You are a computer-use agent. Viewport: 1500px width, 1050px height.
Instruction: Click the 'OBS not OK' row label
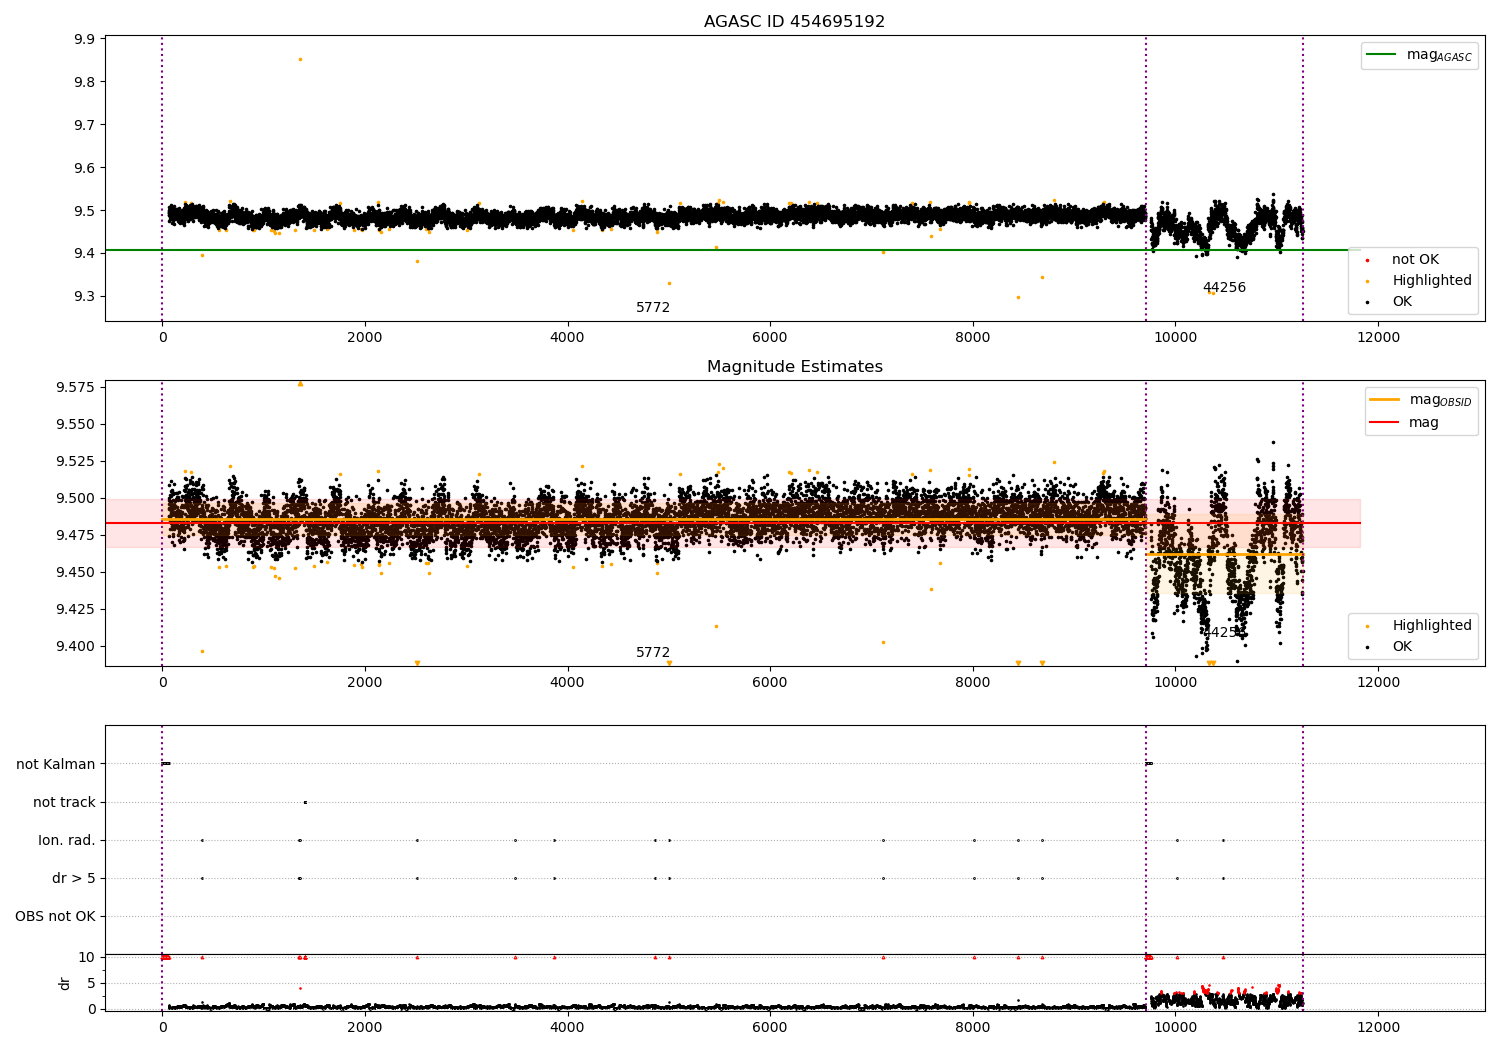pyautogui.click(x=56, y=916)
